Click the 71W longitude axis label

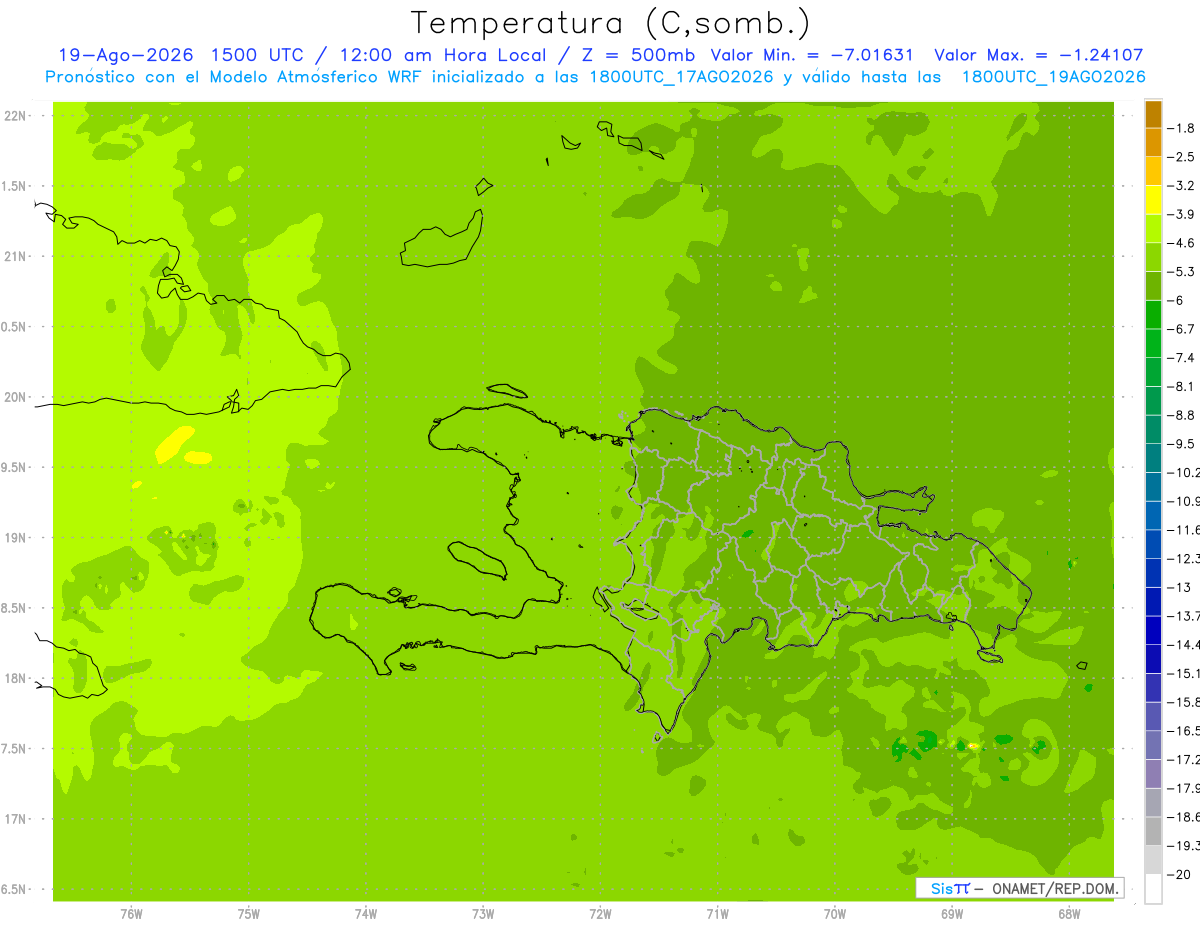pyautogui.click(x=717, y=914)
